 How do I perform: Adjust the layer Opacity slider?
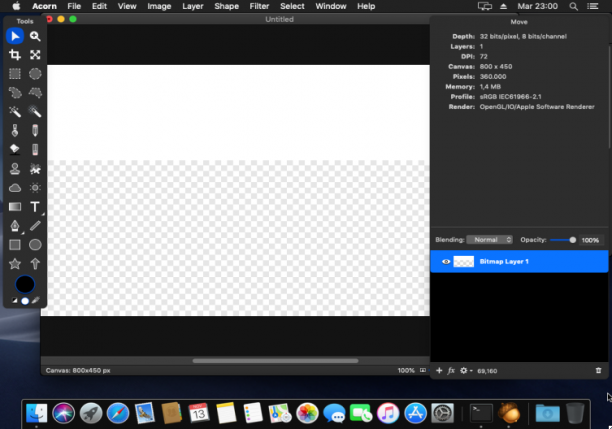(x=563, y=240)
